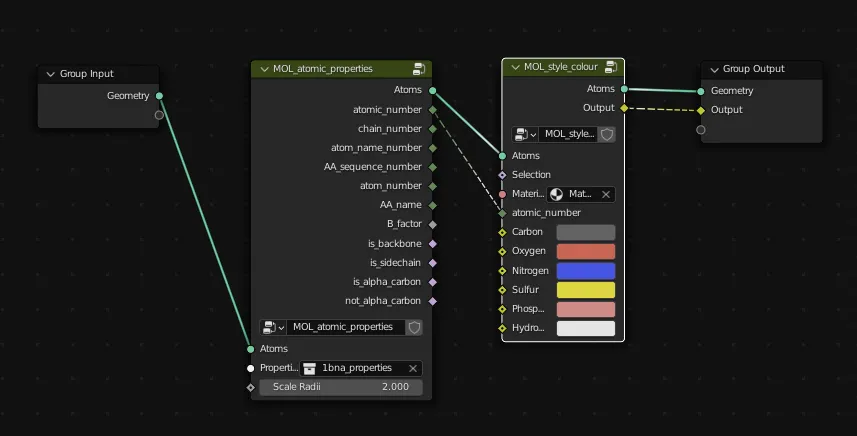The width and height of the screenshot is (857, 436).
Task: Click Carbon input socket
Action: (x=502, y=233)
